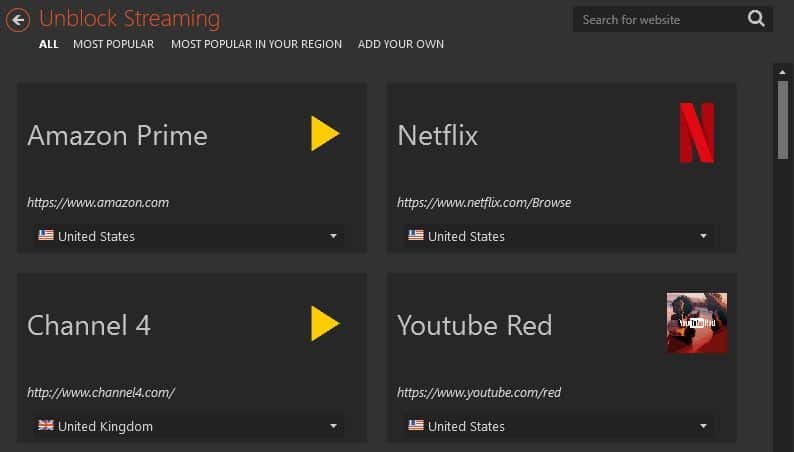This screenshot has height=452, width=794.
Task: Click the vertical scrollbar thumb
Action: [783, 120]
